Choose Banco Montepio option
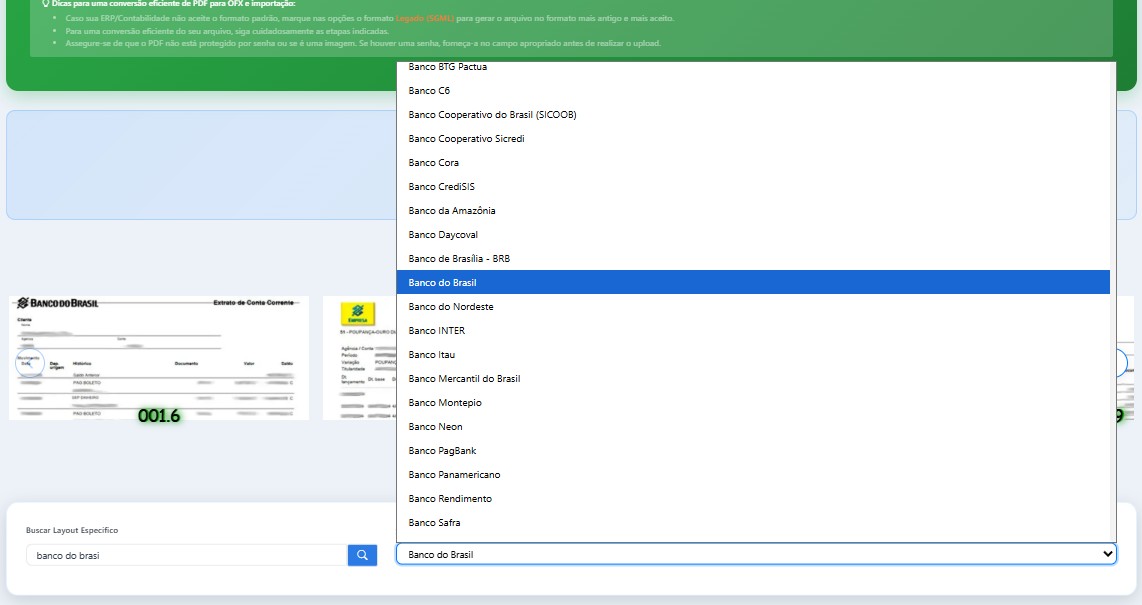This screenshot has height=605, width=1142. click(753, 403)
